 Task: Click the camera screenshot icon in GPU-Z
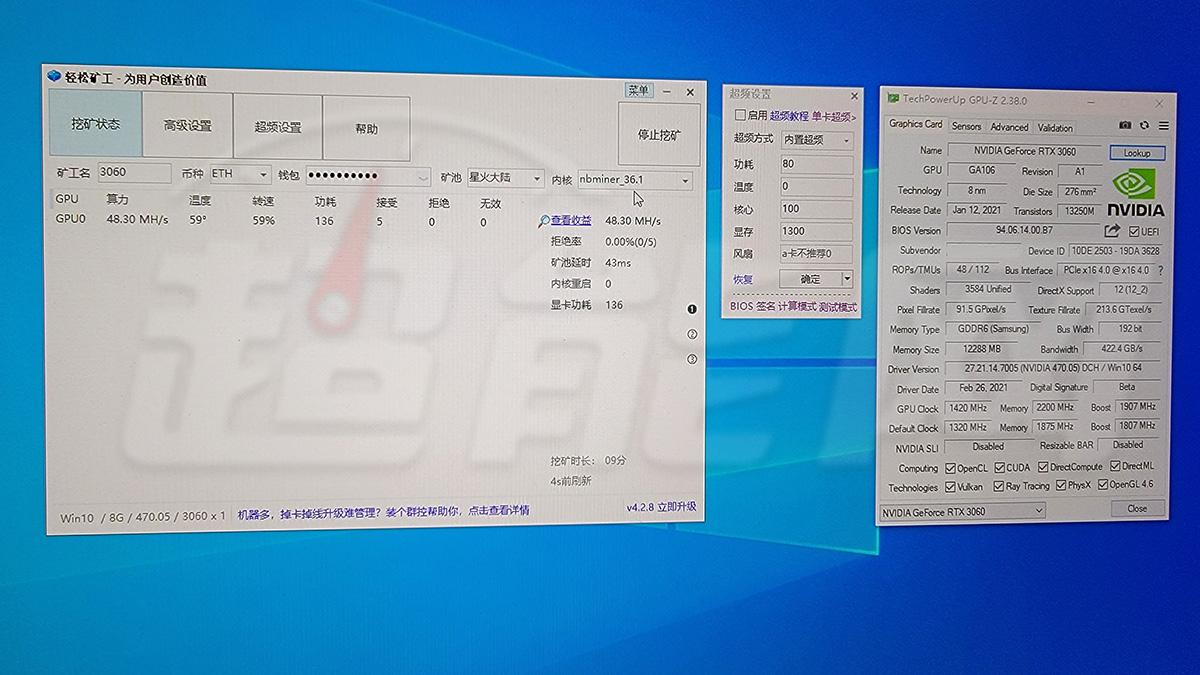click(x=1125, y=125)
